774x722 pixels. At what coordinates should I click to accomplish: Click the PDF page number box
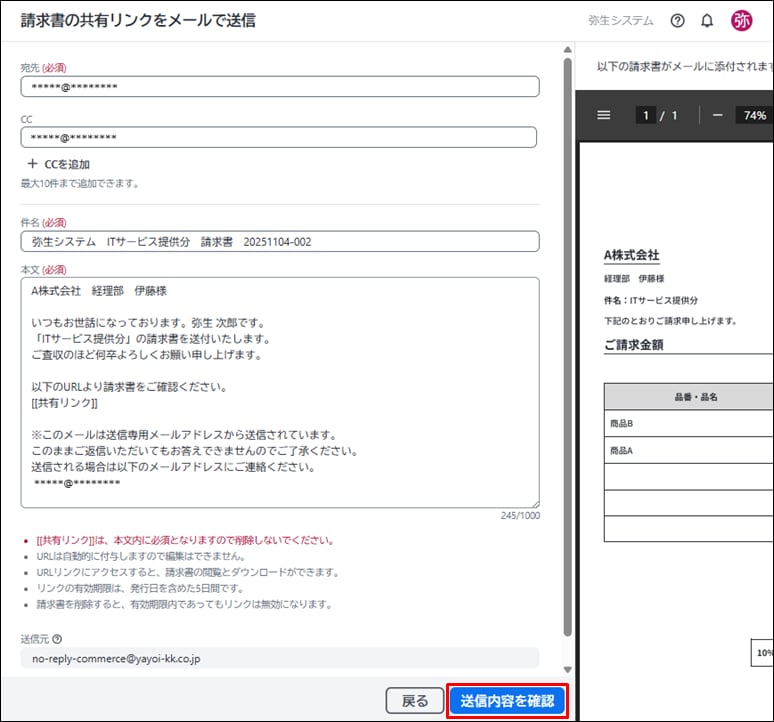(646, 115)
